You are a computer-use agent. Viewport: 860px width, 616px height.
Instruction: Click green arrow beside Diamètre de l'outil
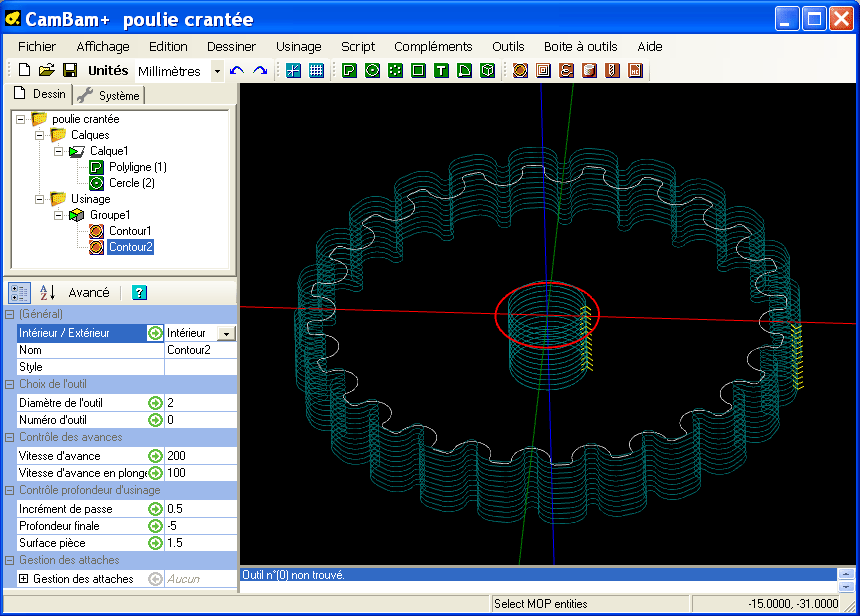(155, 403)
